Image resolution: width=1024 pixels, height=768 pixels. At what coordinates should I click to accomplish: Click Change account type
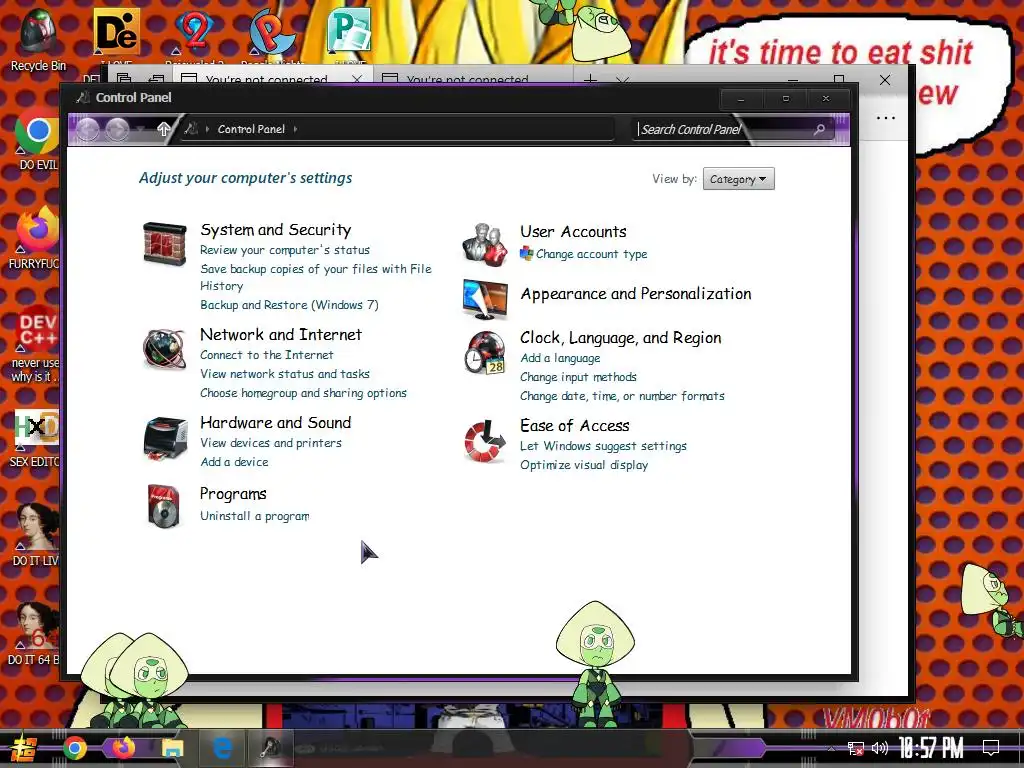(592, 254)
